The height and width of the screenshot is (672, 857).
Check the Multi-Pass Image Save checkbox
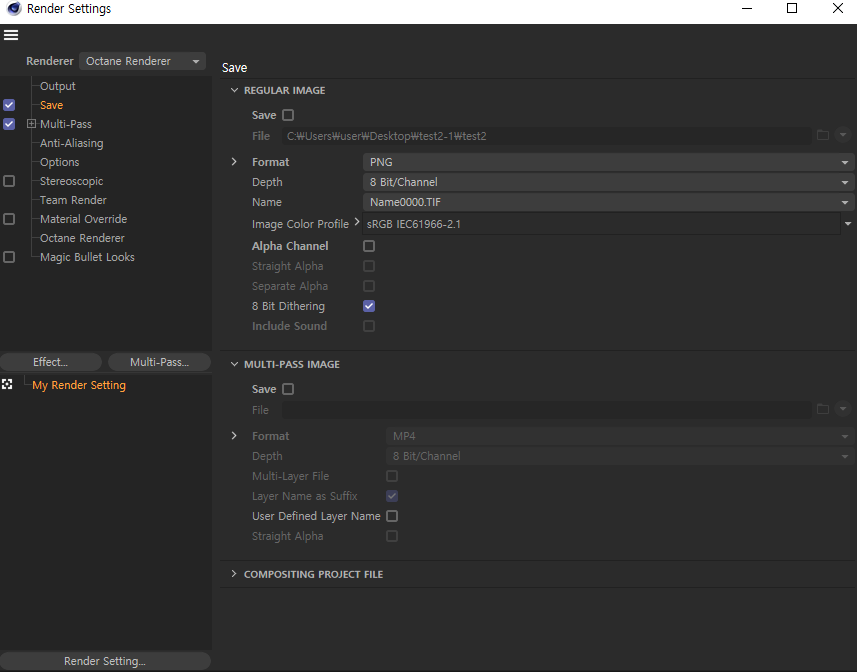click(288, 389)
